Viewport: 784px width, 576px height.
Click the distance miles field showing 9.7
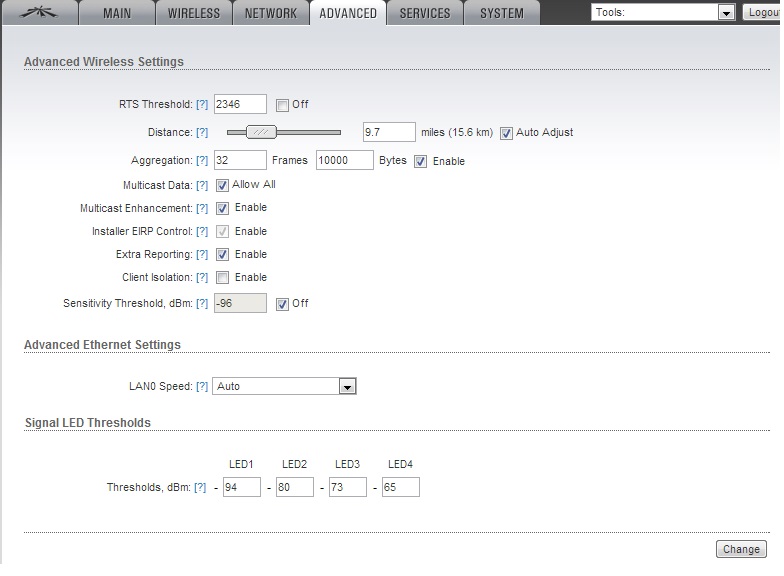(x=389, y=132)
